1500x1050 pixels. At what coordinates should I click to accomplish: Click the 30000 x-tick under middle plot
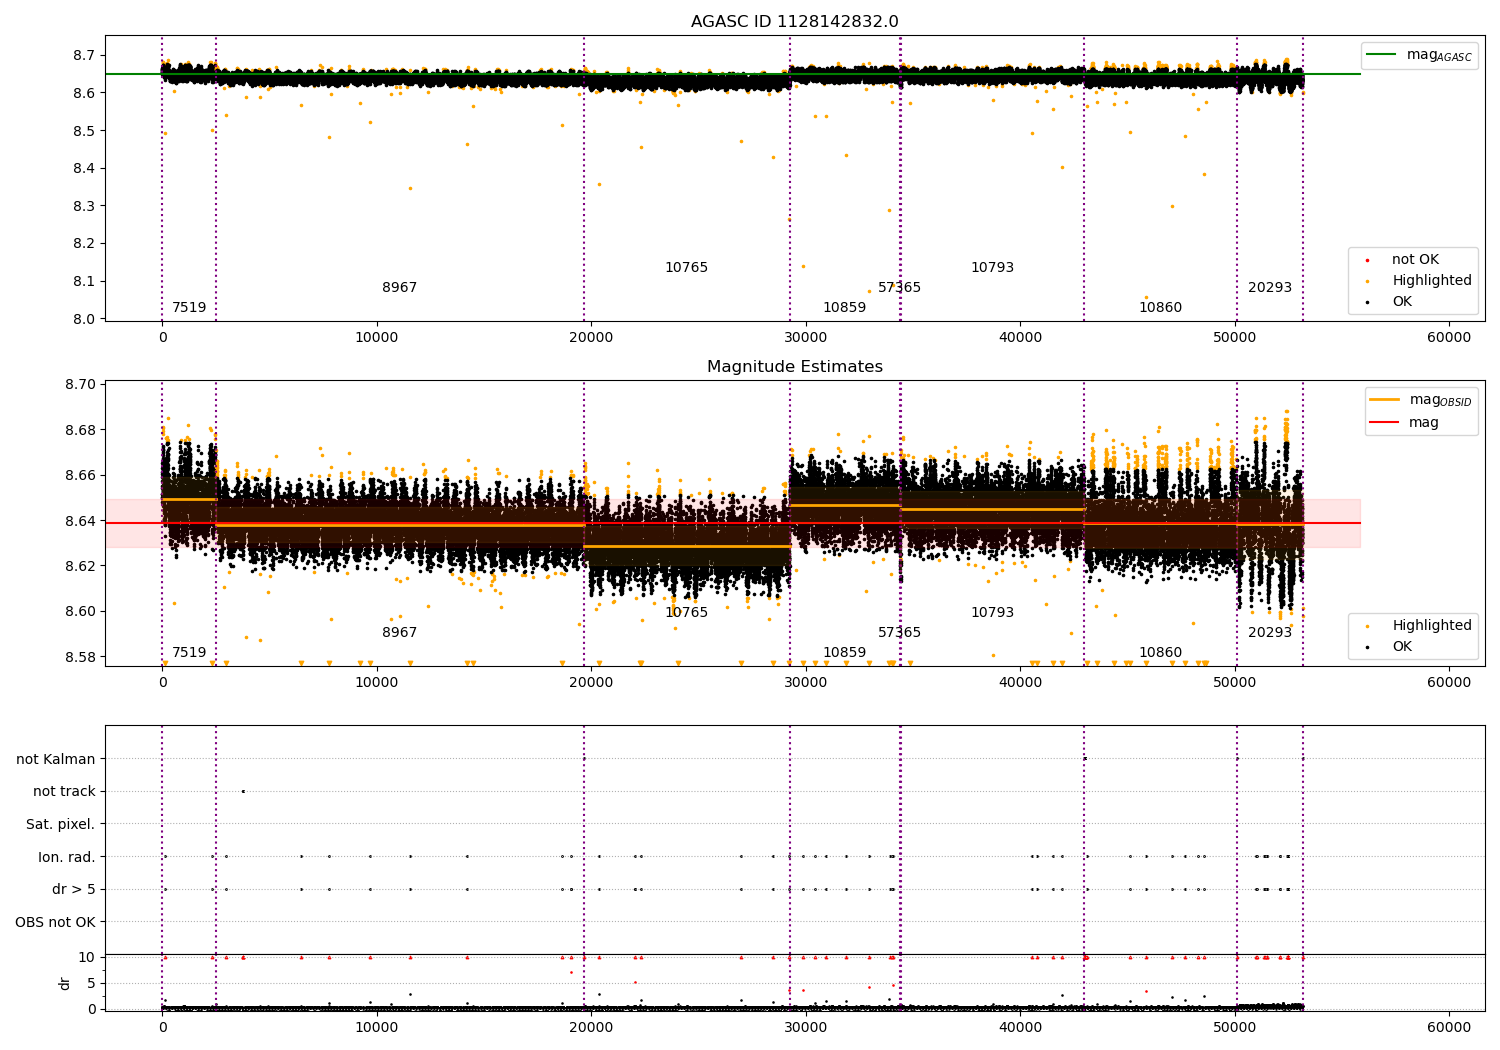(805, 683)
